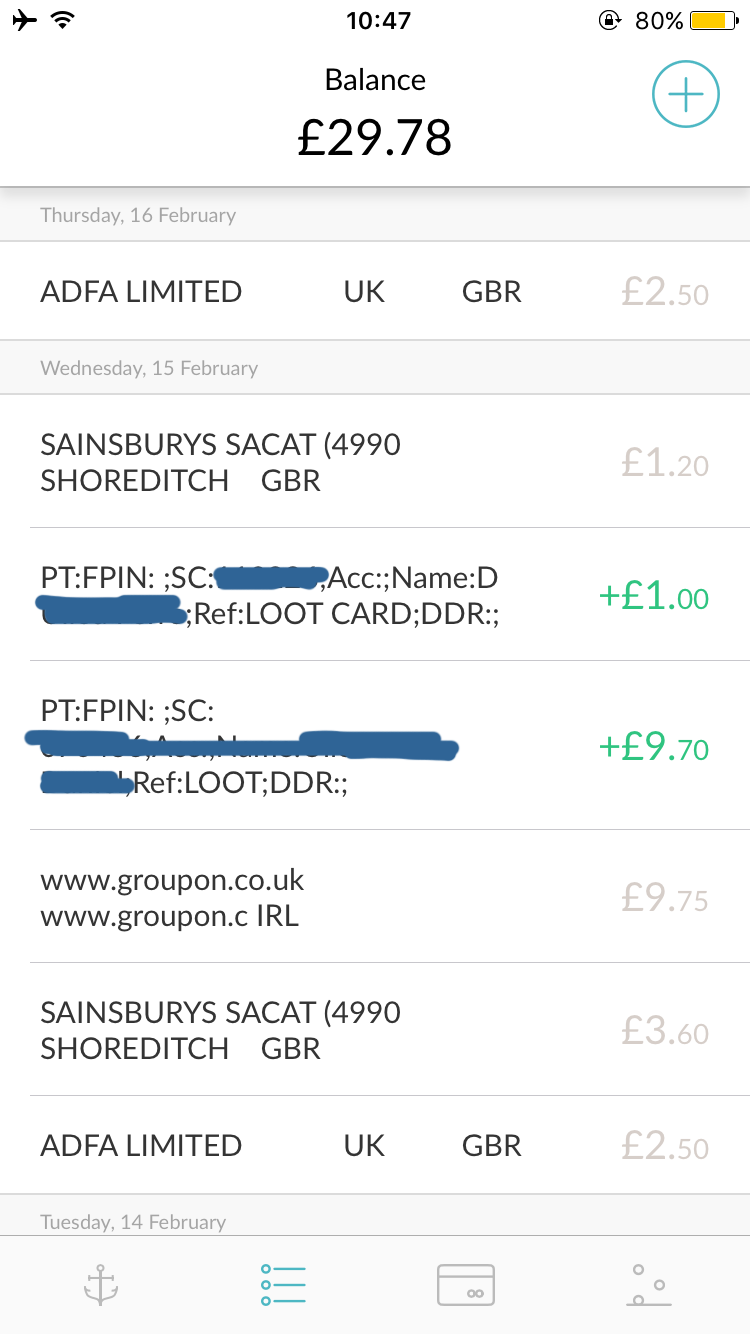Tap the £29.78 balance amount
The height and width of the screenshot is (1334, 750).
[x=375, y=137]
